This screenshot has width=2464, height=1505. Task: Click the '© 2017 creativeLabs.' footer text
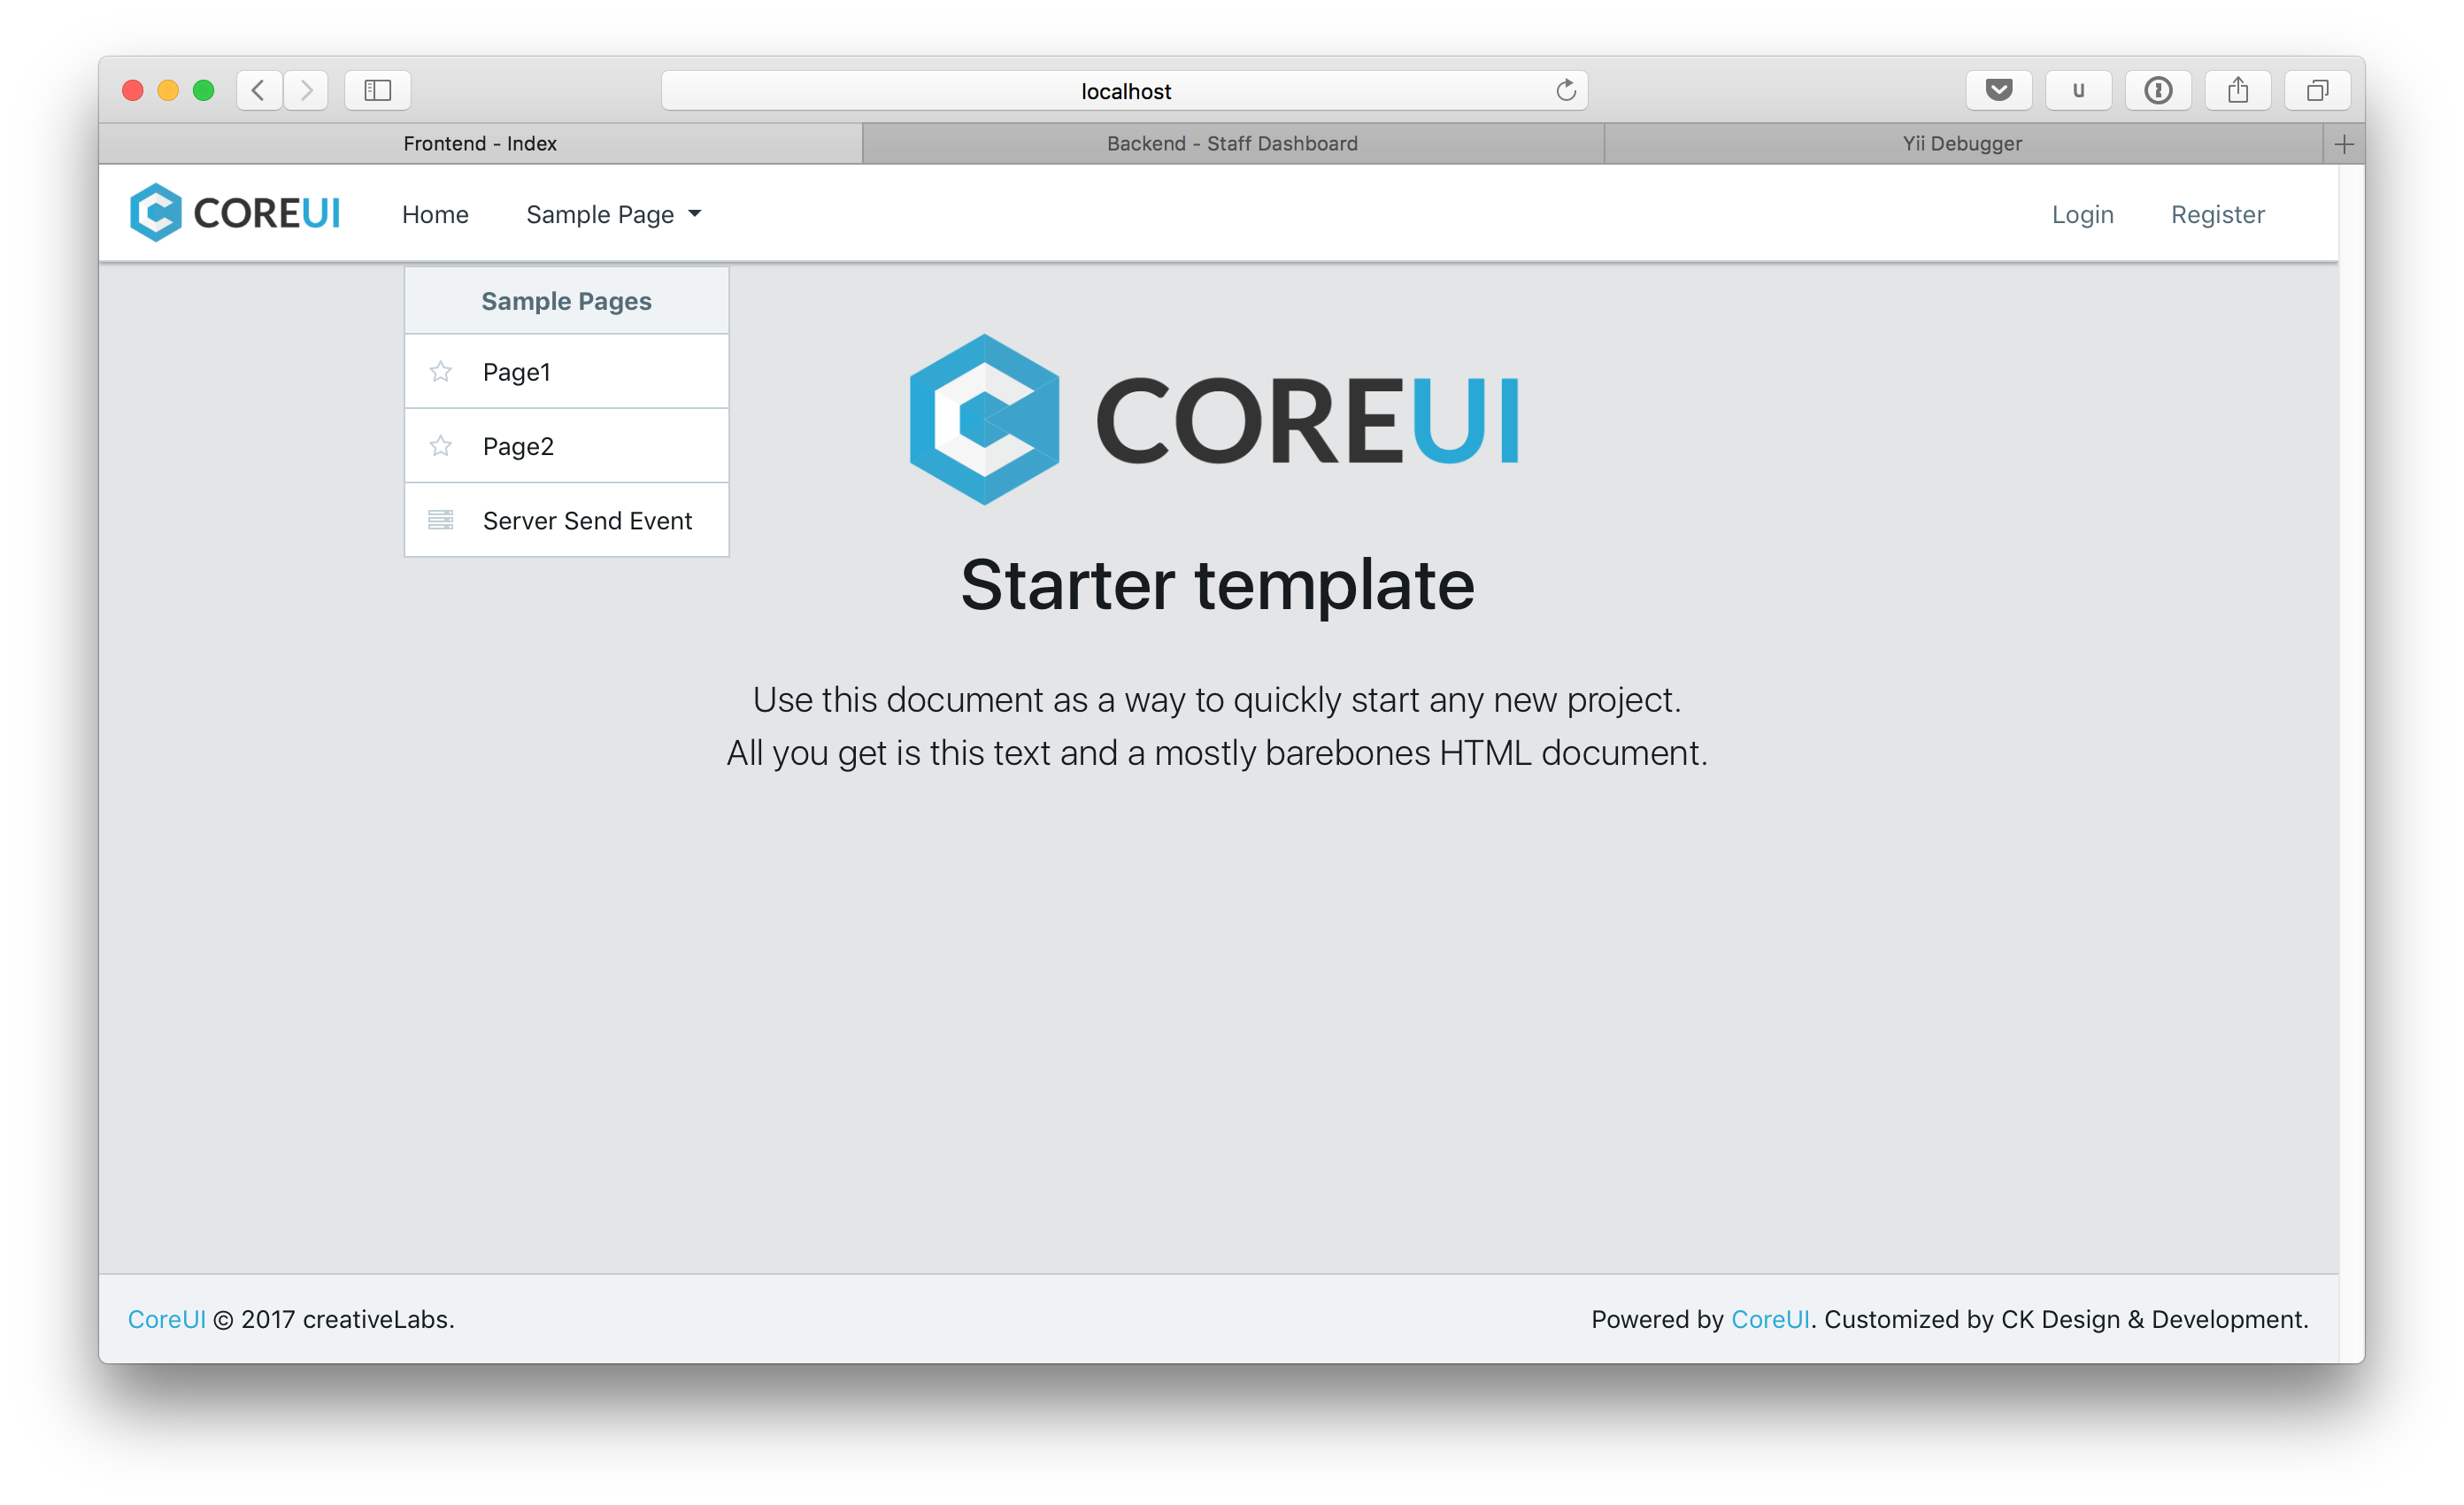334,1320
